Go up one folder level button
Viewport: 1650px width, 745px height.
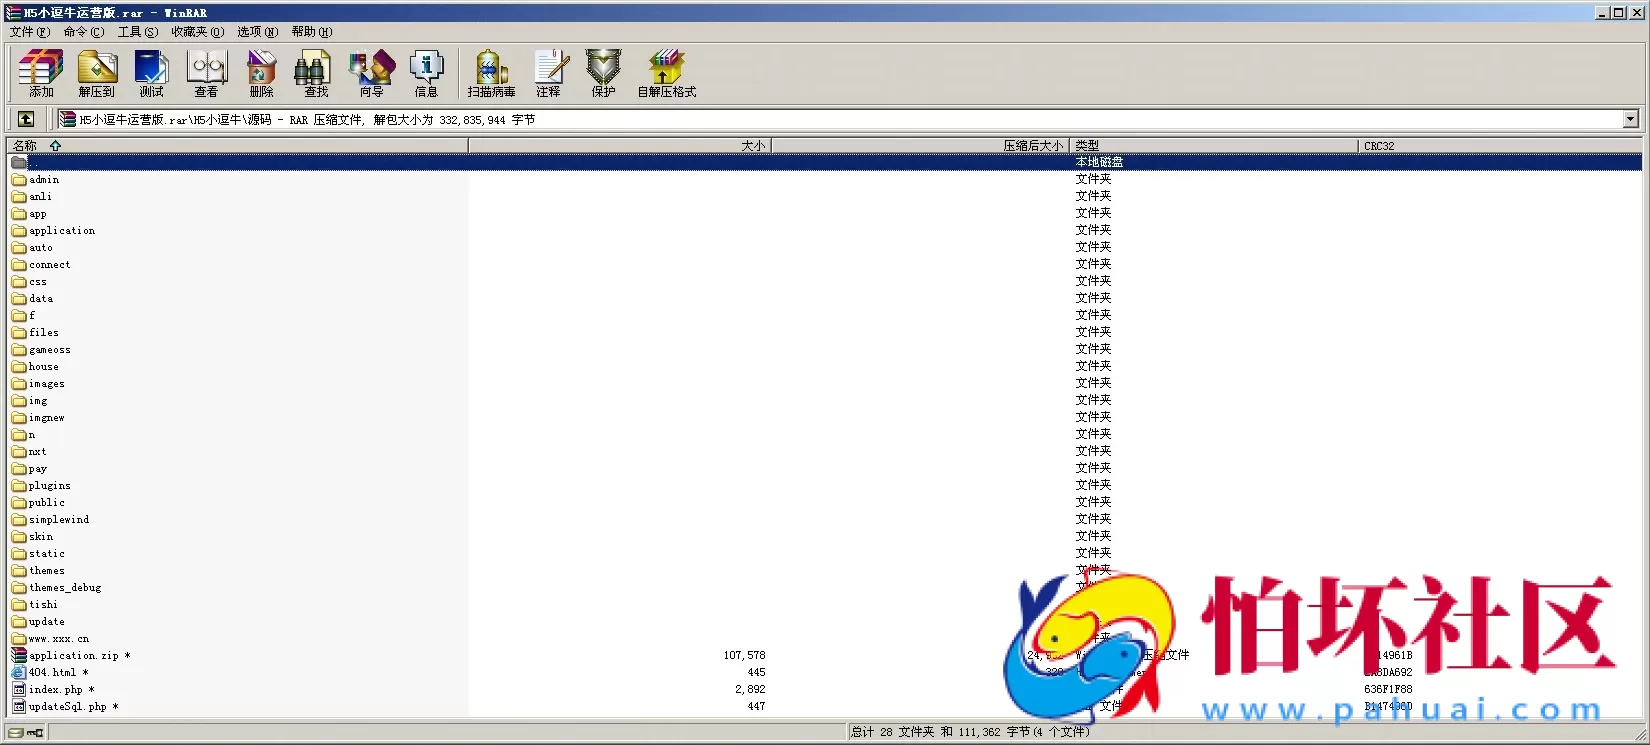[x=26, y=119]
